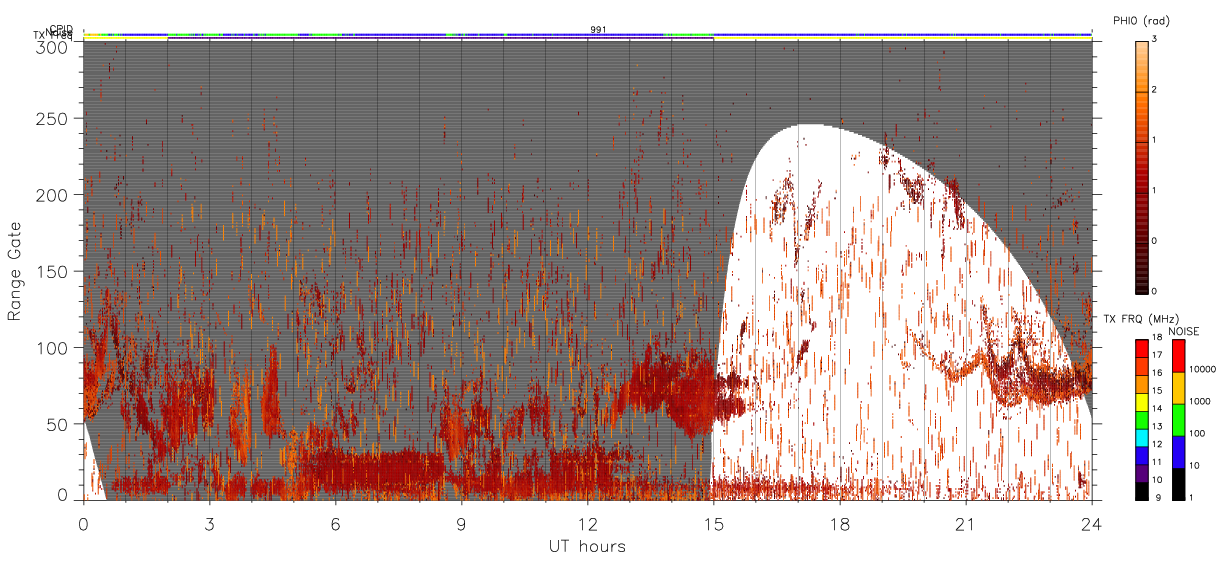The height and width of the screenshot is (567, 1228).
Task: Click the "17" label in TX FRQ legend
Action: [x=1157, y=355]
